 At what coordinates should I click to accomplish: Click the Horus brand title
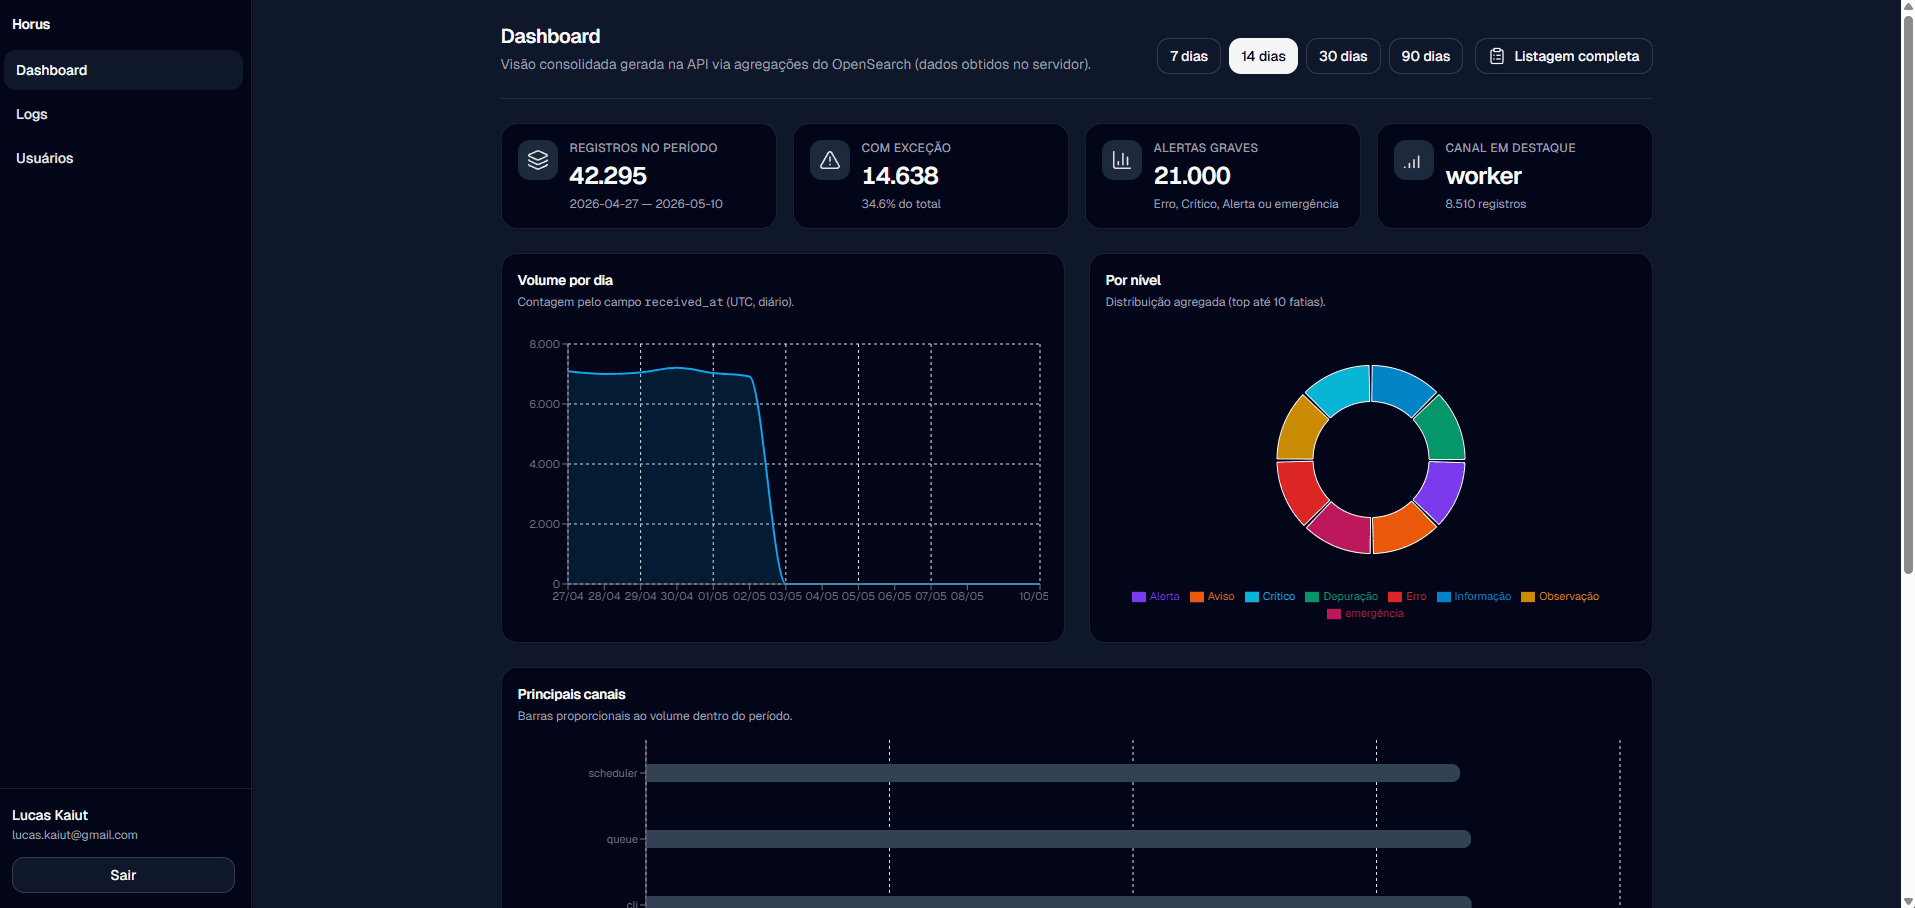31,24
